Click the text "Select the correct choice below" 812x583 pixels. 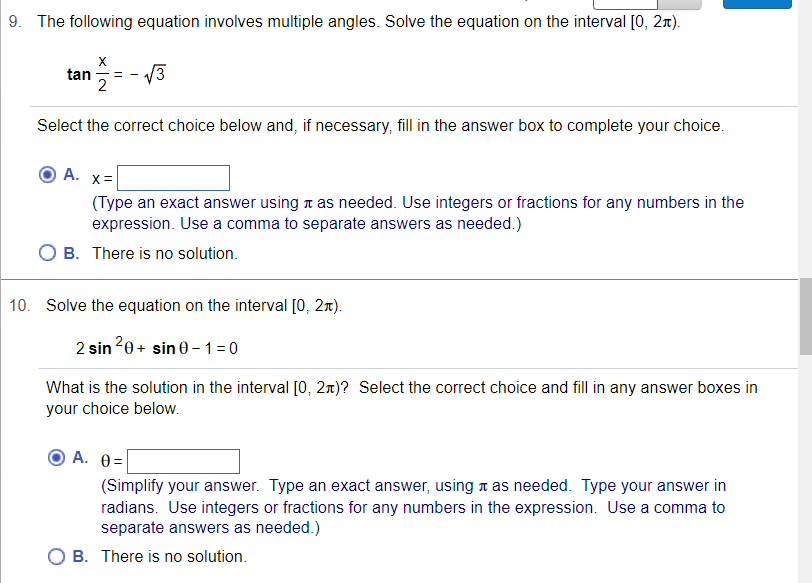click(130, 125)
